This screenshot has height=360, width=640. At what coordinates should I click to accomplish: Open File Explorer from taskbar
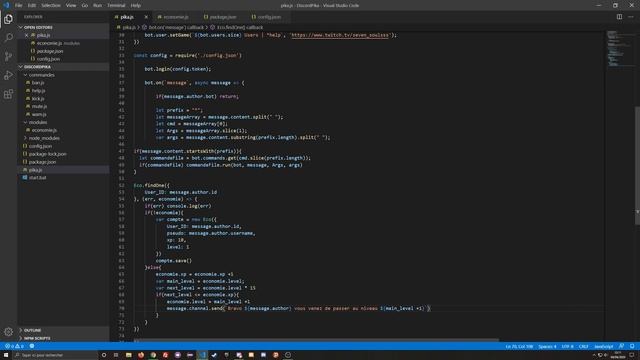tap(129, 355)
